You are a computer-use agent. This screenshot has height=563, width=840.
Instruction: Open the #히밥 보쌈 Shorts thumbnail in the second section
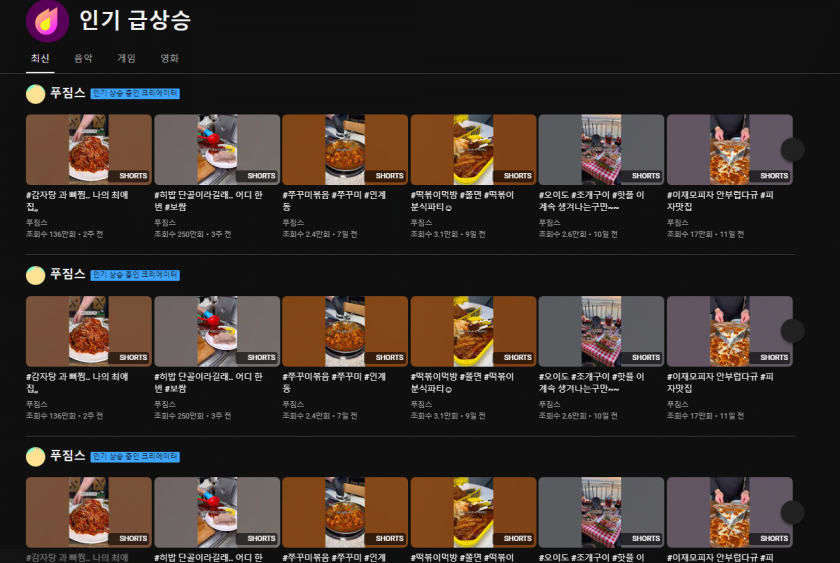[217, 331]
